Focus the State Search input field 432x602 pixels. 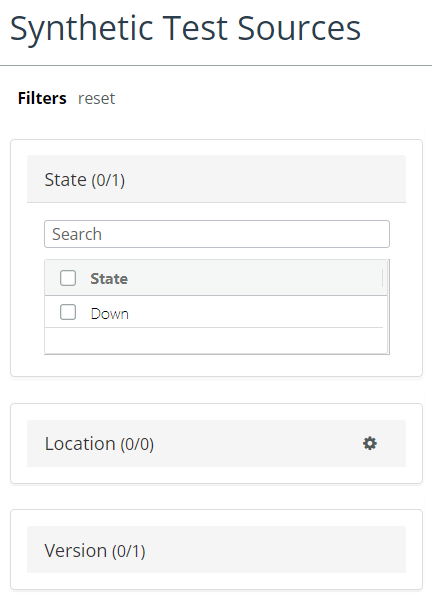coord(217,234)
